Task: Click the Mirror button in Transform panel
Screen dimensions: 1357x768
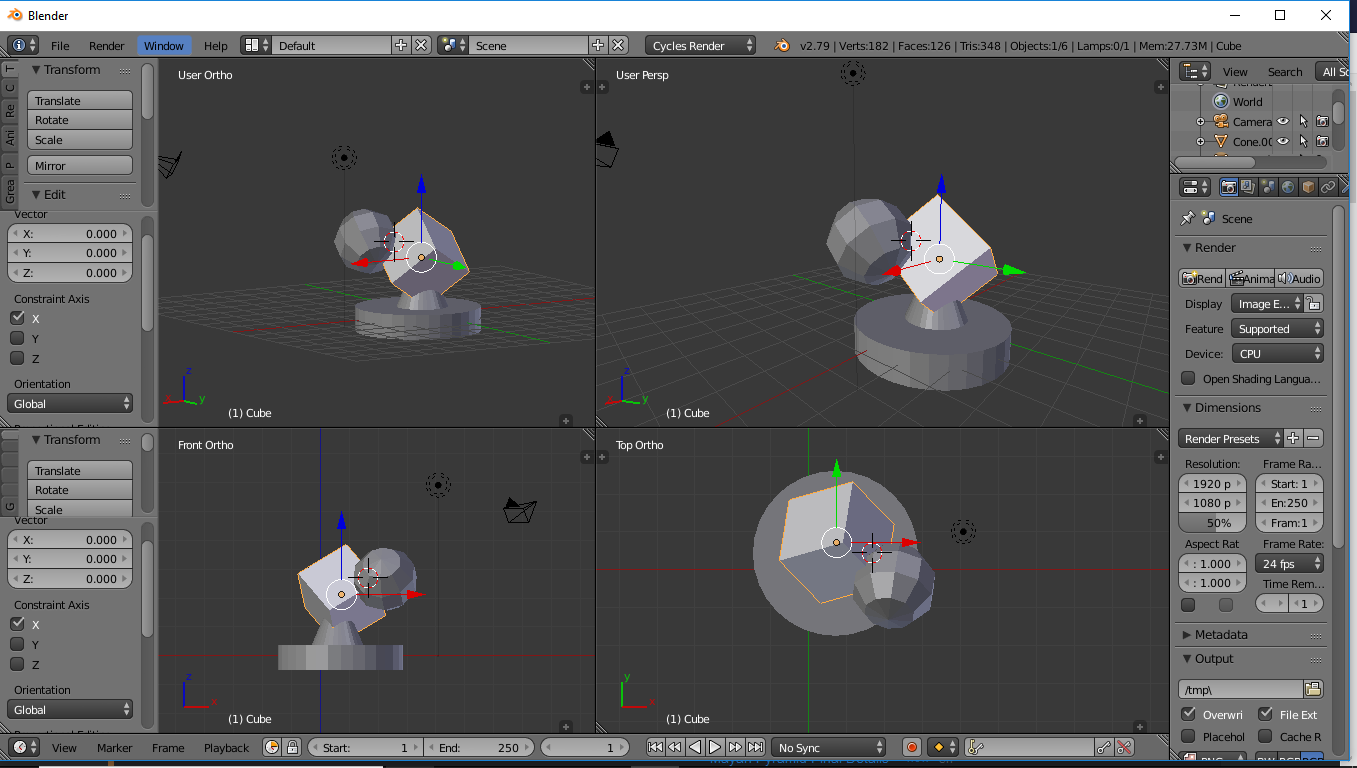Action: 79,164
